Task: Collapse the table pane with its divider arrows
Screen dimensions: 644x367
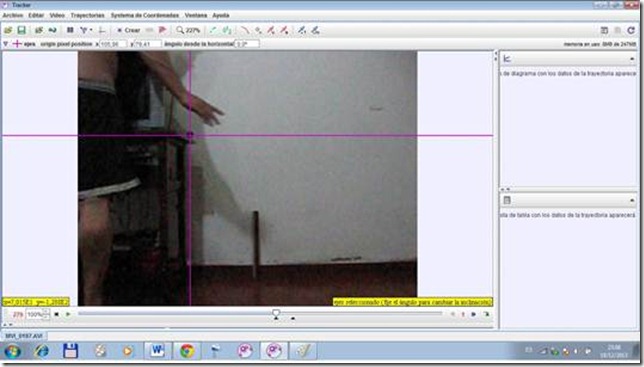Action: 506,190
